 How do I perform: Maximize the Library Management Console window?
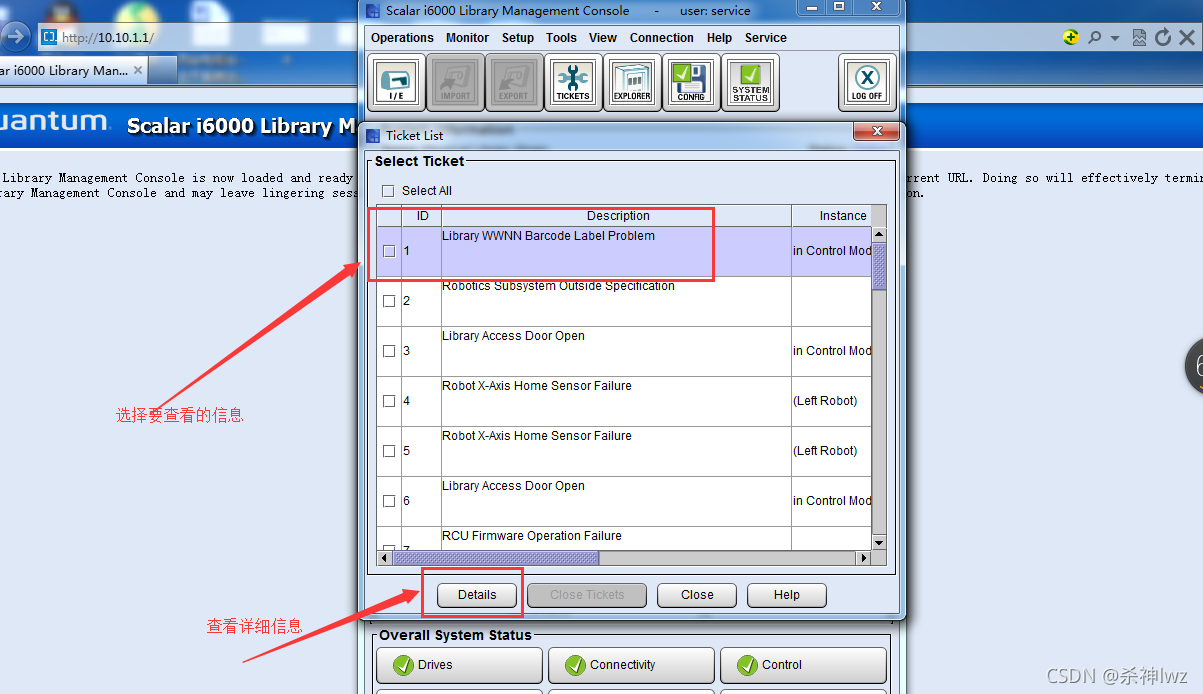pos(838,7)
